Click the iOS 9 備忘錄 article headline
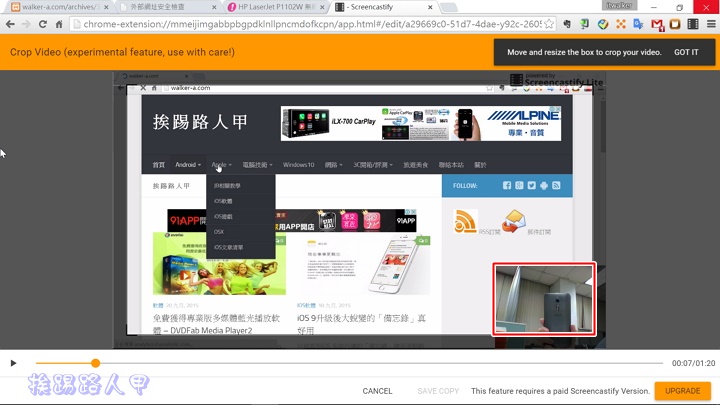 (x=361, y=324)
